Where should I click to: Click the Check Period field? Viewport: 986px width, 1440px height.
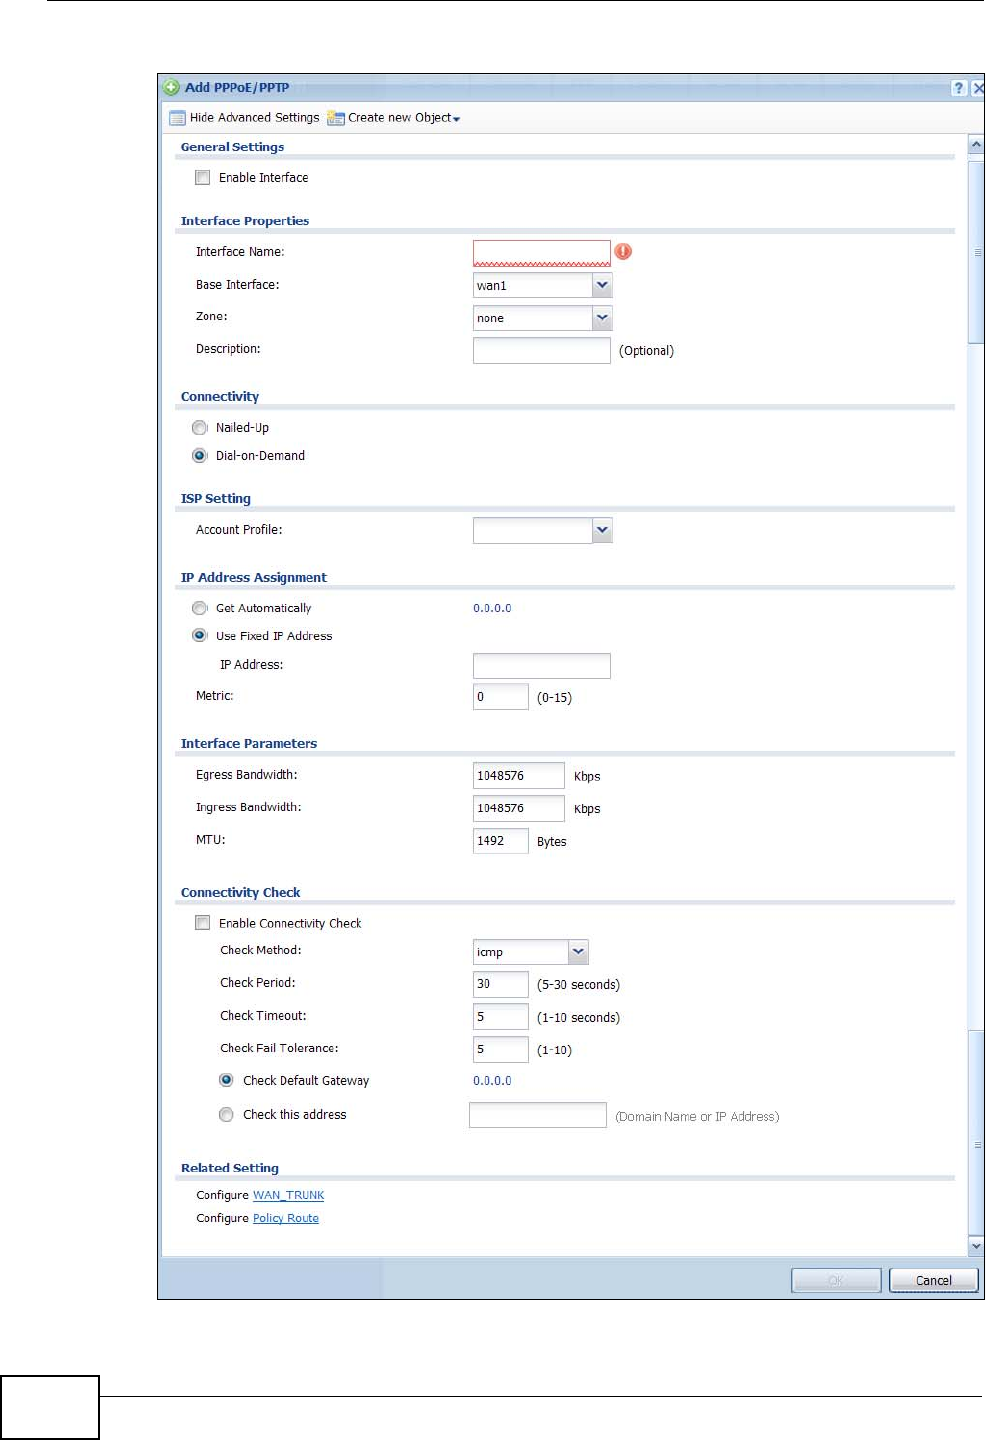pyautogui.click(x=501, y=984)
